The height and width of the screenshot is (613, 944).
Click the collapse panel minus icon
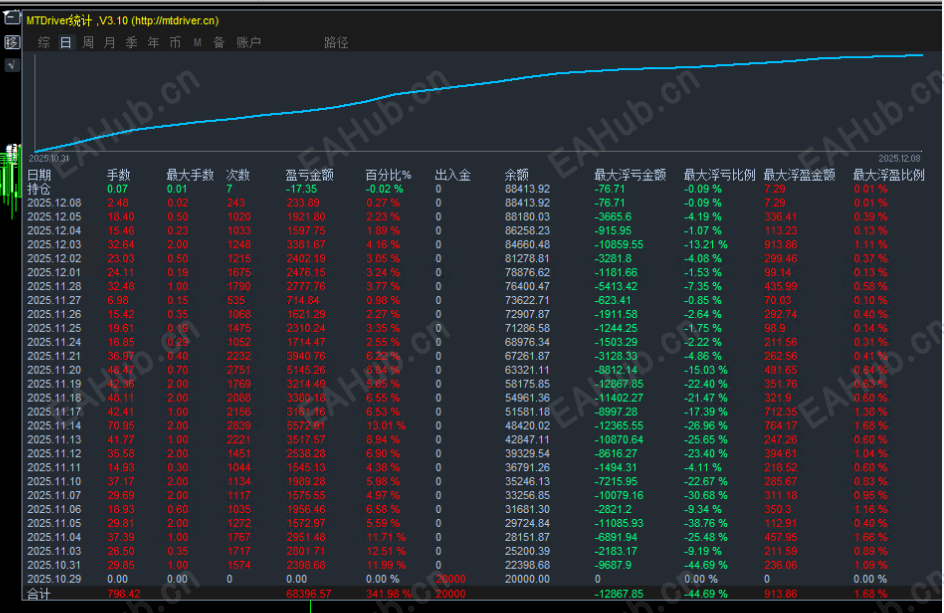point(11,18)
